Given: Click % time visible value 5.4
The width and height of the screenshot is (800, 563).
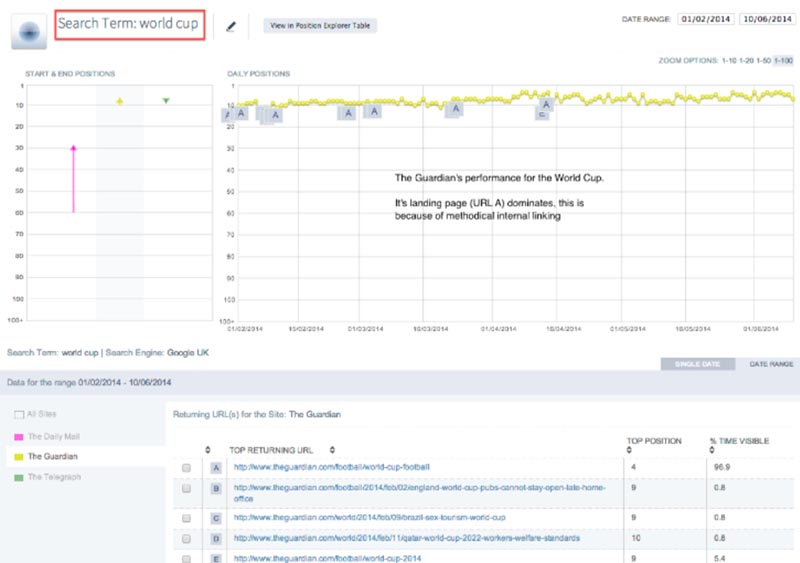Looking at the screenshot, I should 719,558.
